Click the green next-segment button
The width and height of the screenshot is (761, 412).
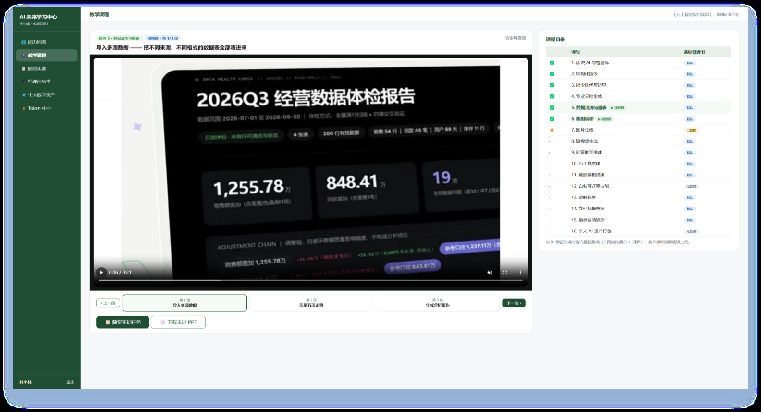[x=514, y=303]
